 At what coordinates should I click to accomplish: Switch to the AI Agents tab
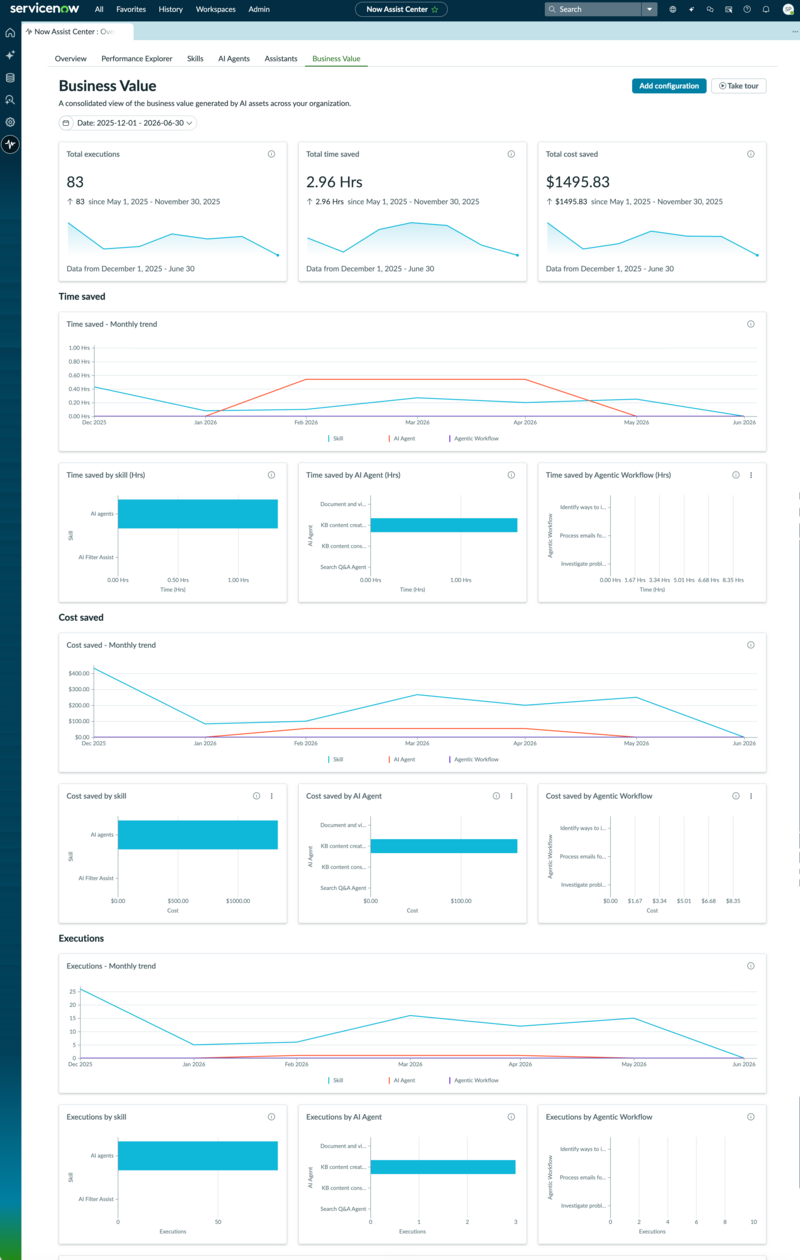(234, 59)
